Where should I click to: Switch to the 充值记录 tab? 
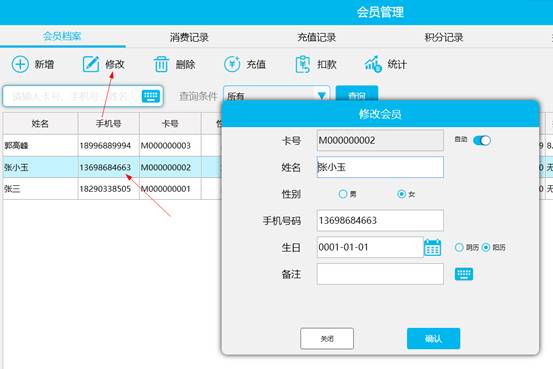point(316,37)
